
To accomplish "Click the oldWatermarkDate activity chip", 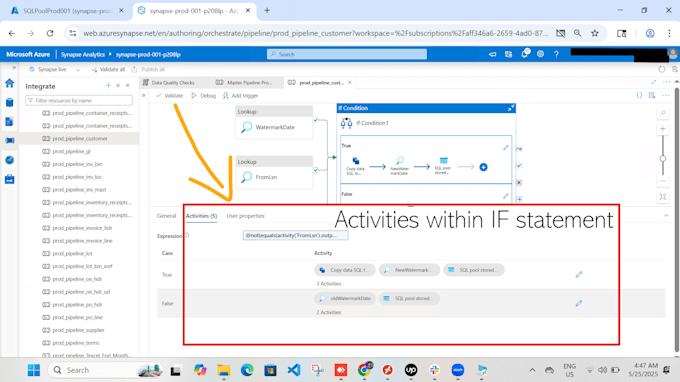I will coord(345,298).
